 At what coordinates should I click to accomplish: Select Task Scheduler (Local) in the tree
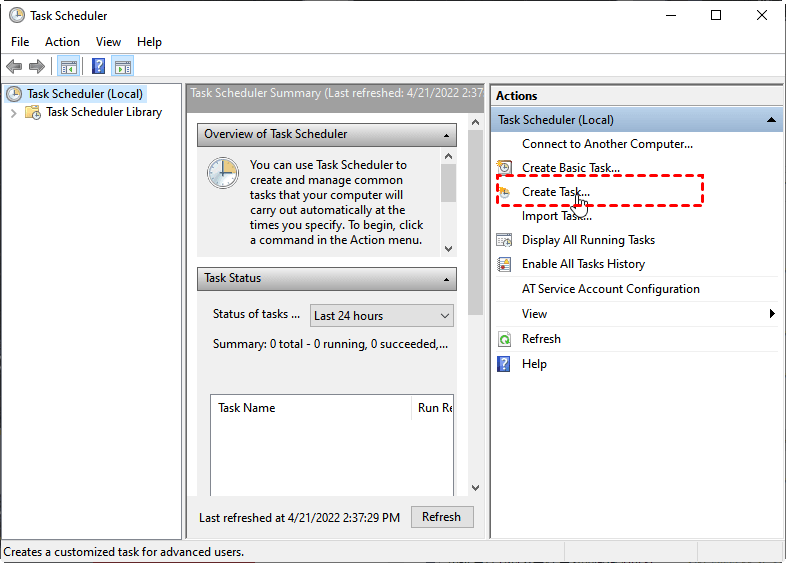click(85, 94)
